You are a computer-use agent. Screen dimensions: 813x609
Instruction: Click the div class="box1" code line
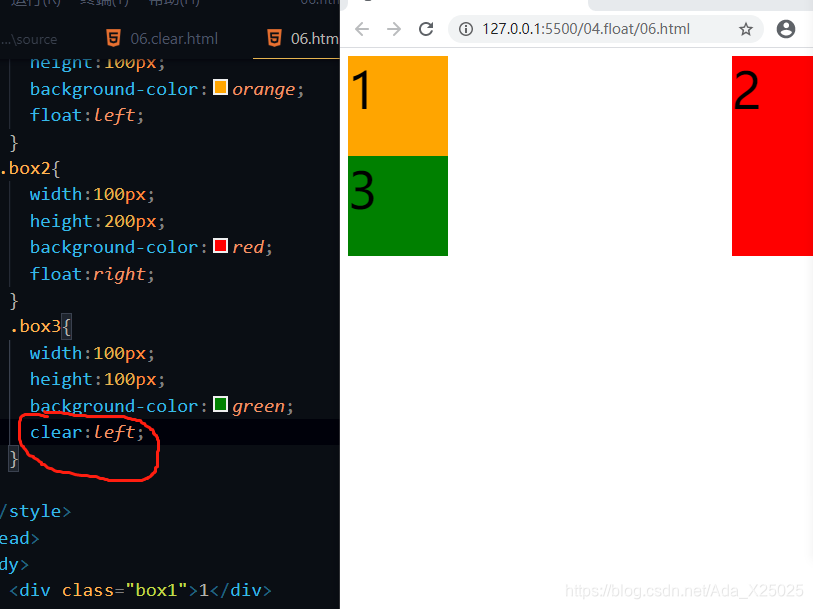pos(141,590)
